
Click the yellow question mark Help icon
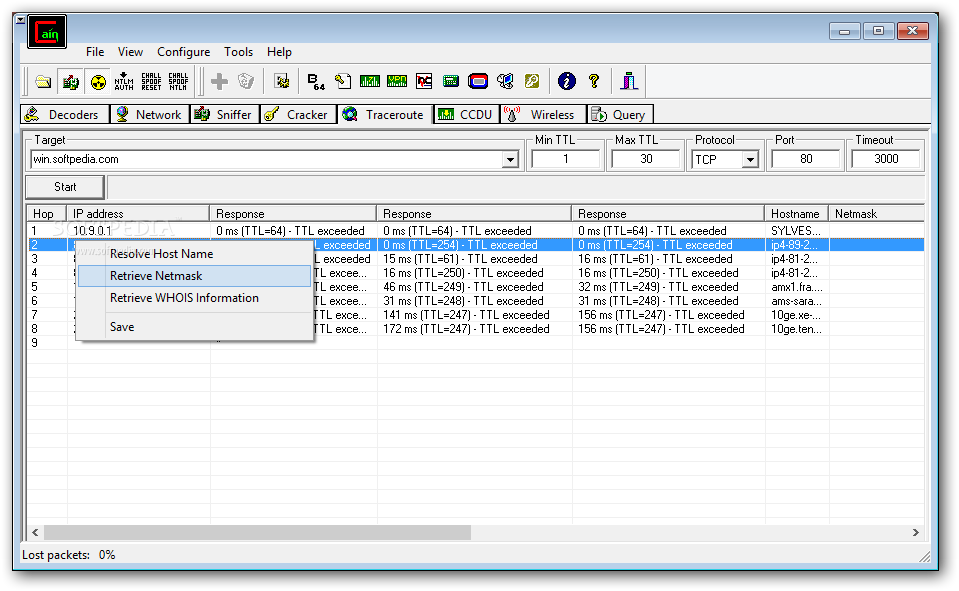tap(594, 81)
